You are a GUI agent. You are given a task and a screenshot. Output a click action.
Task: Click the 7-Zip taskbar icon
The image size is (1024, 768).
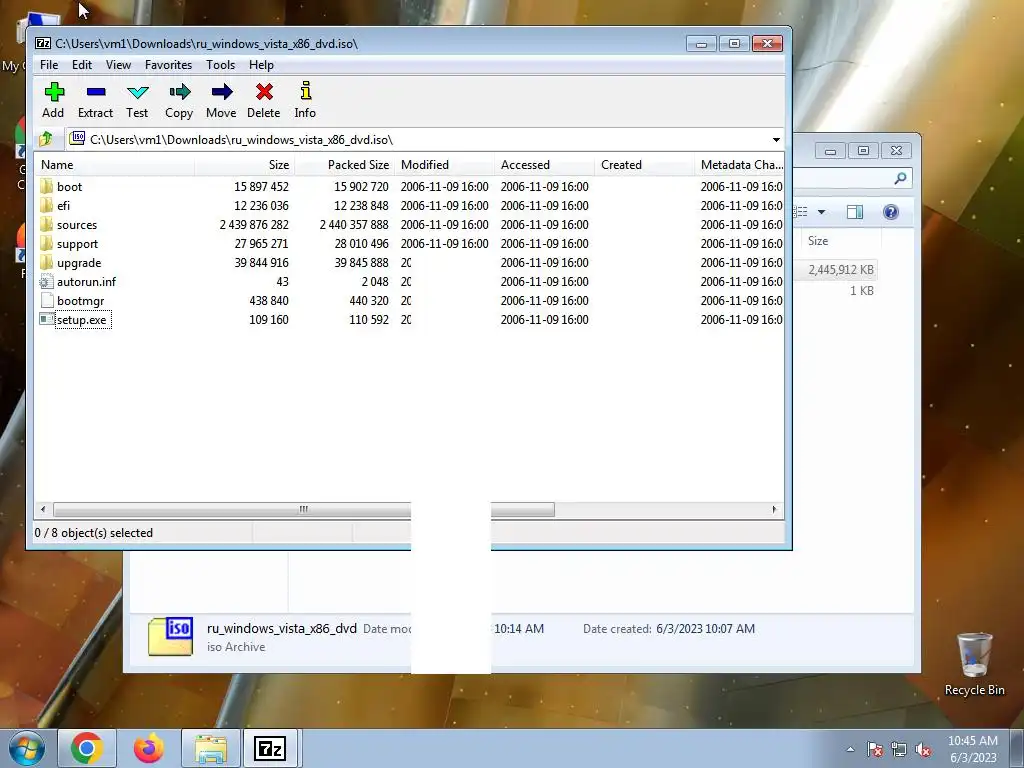(x=270, y=748)
